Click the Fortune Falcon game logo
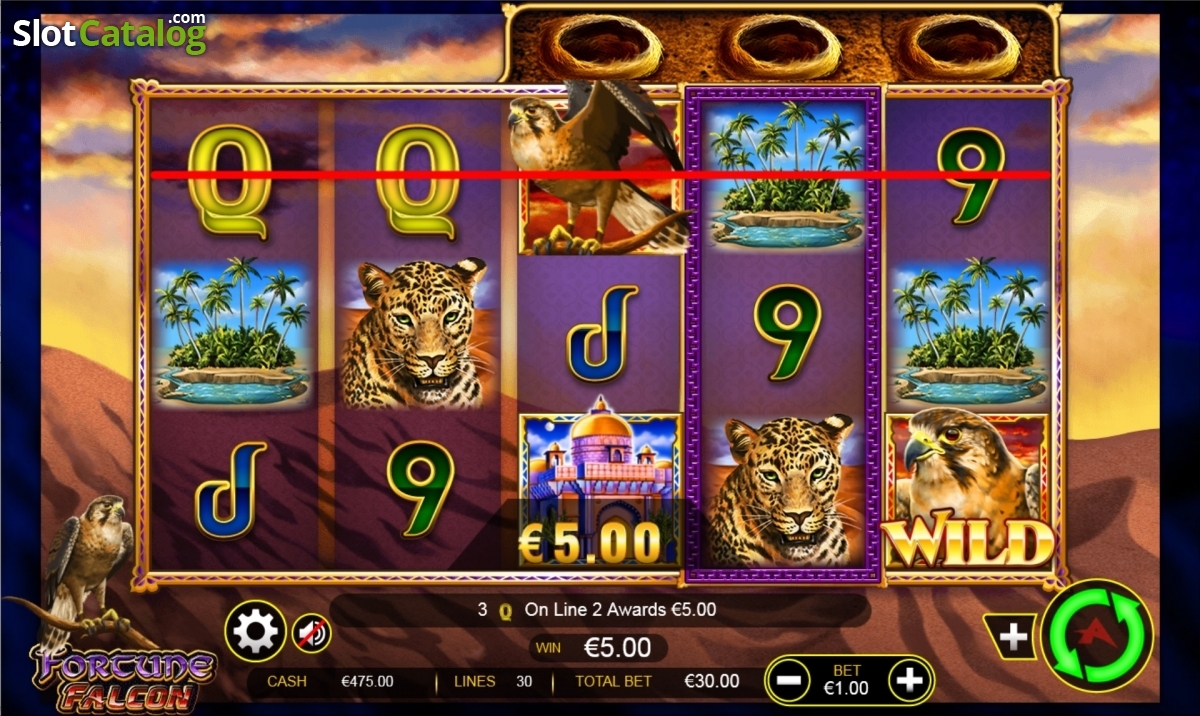 122,677
